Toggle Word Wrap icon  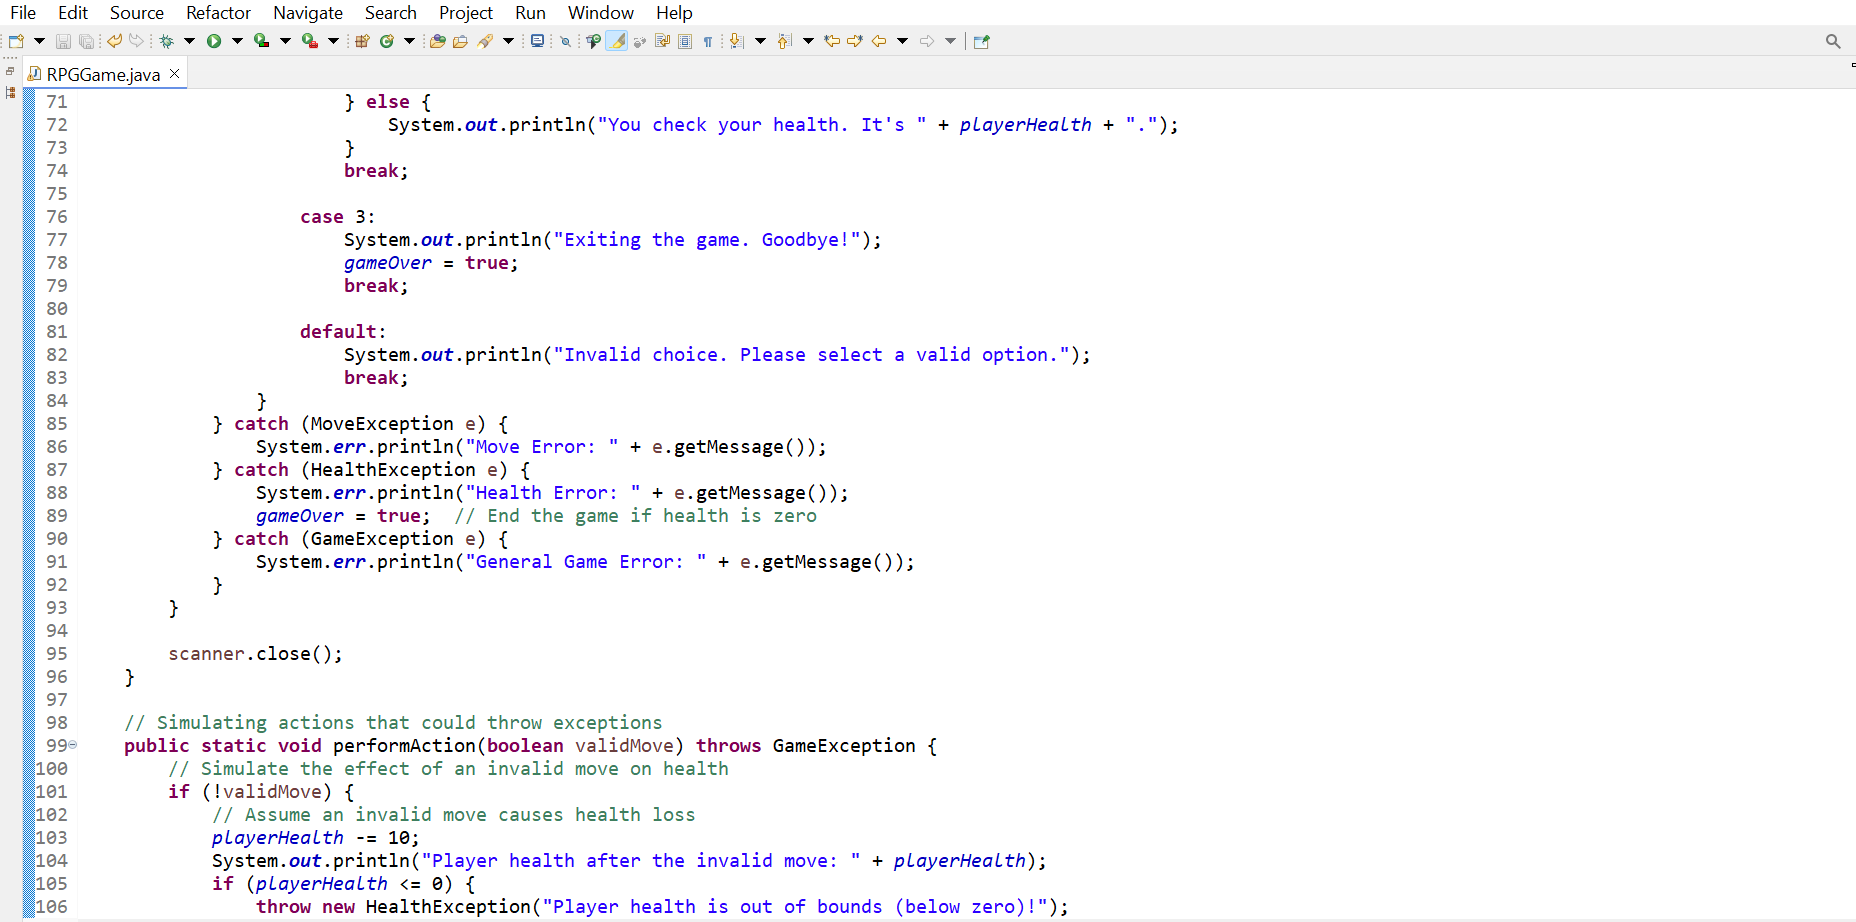(662, 41)
